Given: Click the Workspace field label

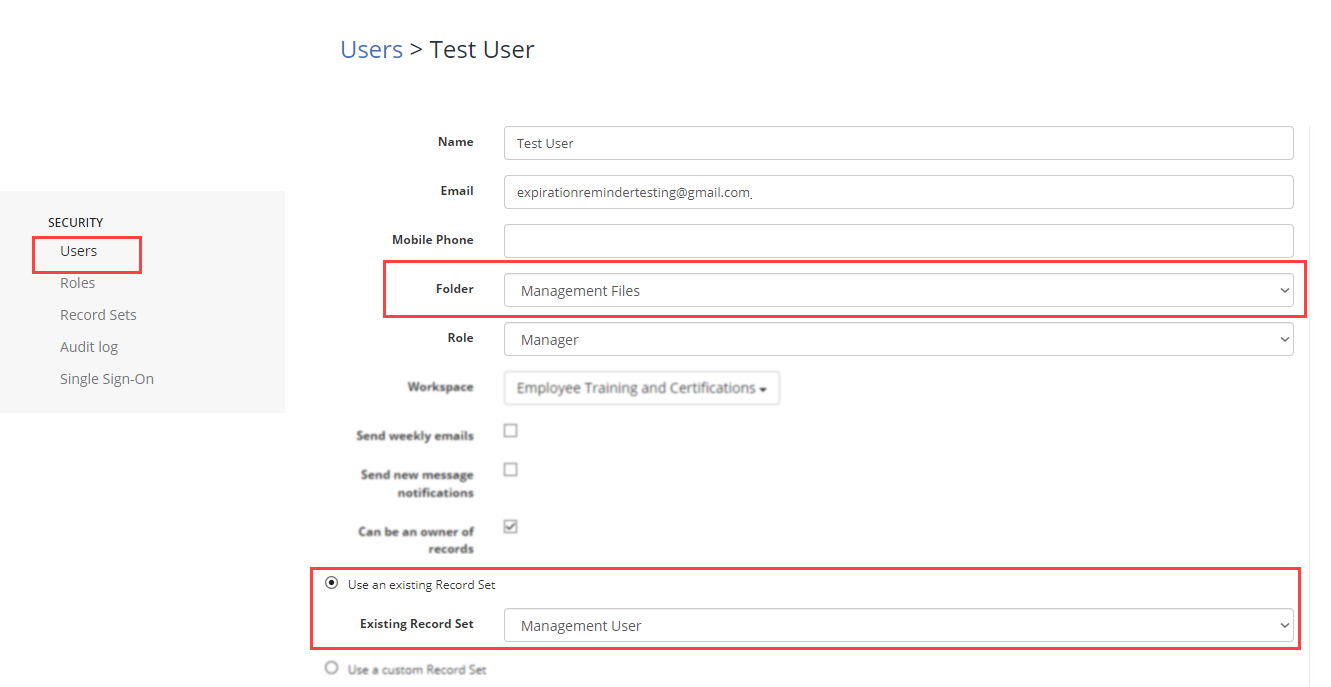Looking at the screenshot, I should (440, 387).
